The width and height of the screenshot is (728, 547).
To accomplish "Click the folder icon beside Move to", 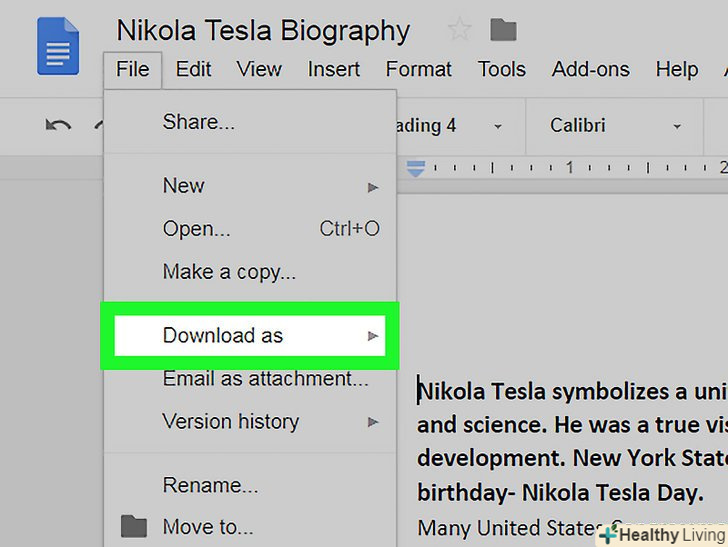I will 134,526.
